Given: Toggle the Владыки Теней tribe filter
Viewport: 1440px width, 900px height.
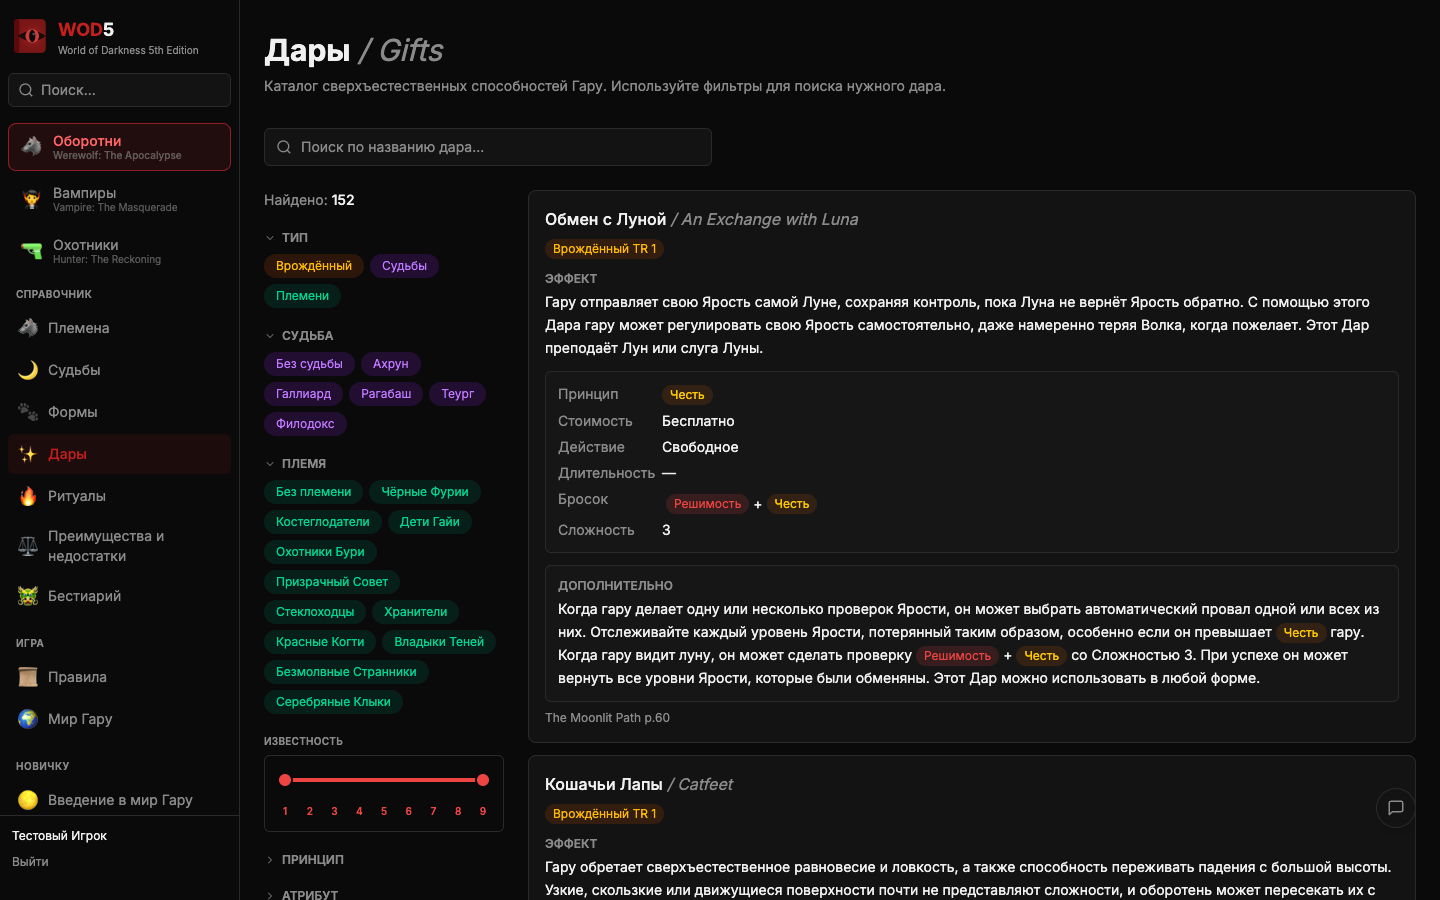Looking at the screenshot, I should (x=439, y=642).
